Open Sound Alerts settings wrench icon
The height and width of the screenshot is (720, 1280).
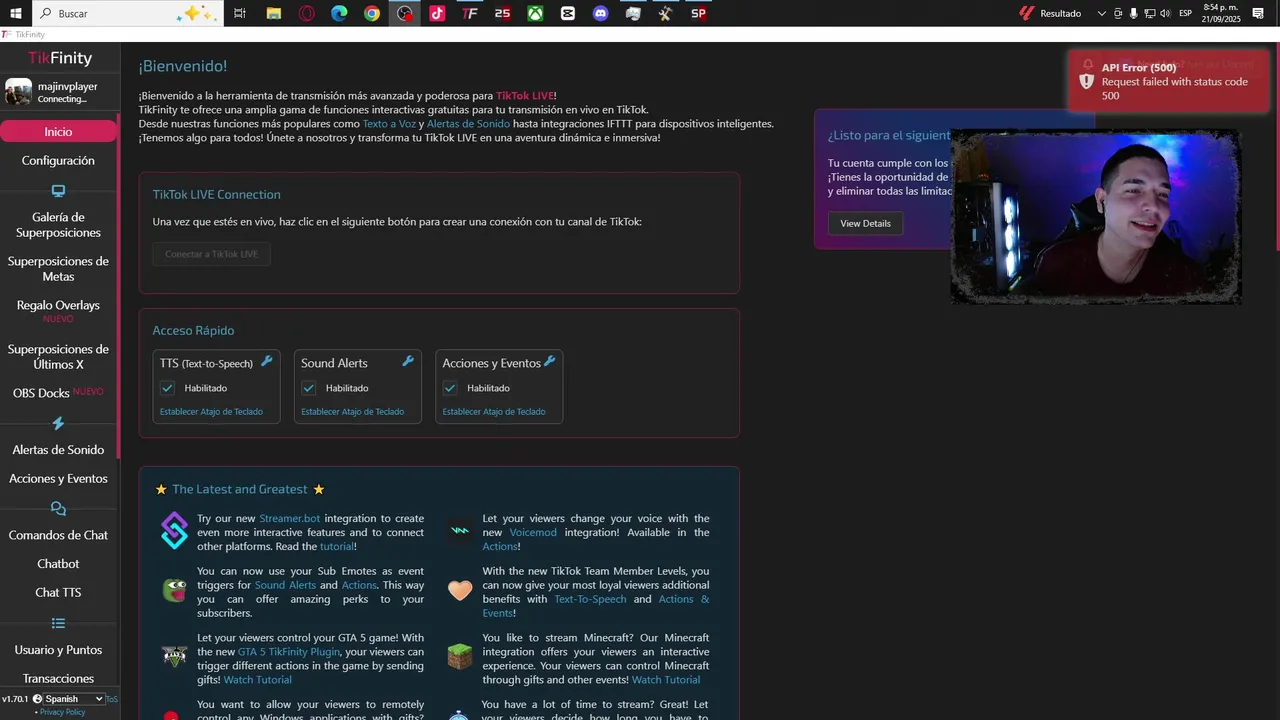point(408,361)
